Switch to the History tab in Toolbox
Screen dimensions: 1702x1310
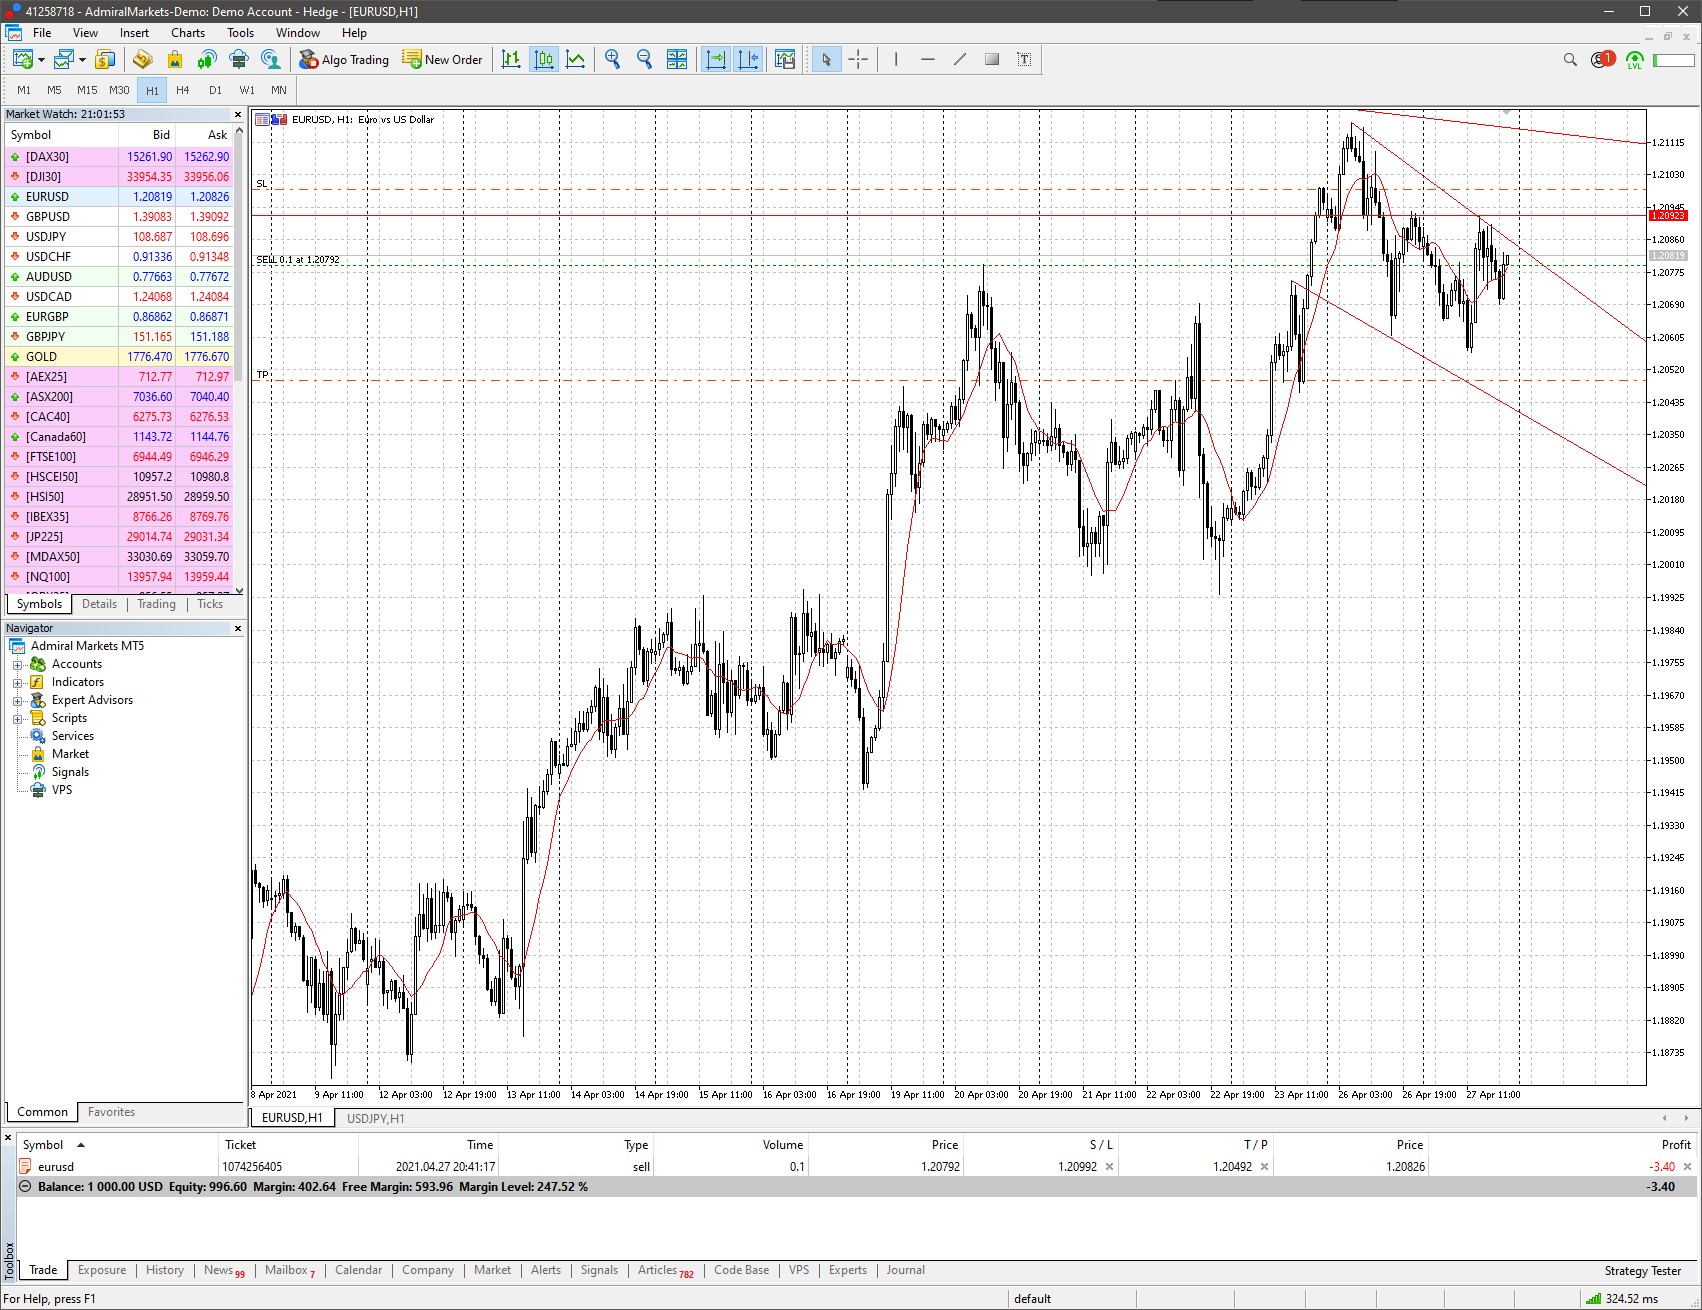[164, 1270]
